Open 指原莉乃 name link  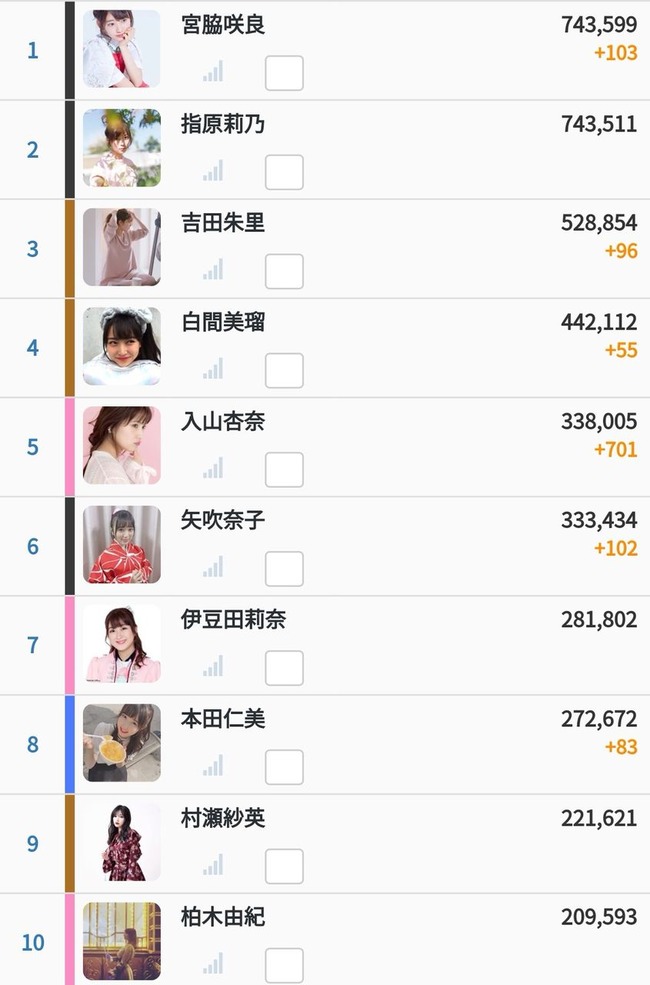pos(223,124)
